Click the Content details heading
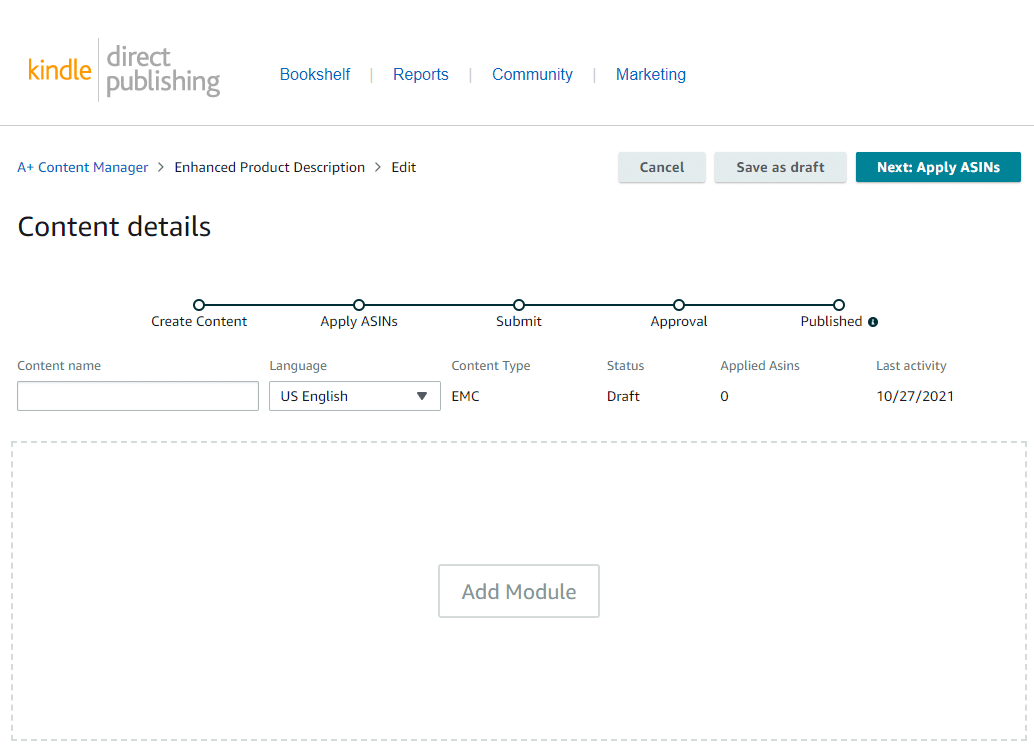The height and width of the screenshot is (752, 1034). (114, 227)
